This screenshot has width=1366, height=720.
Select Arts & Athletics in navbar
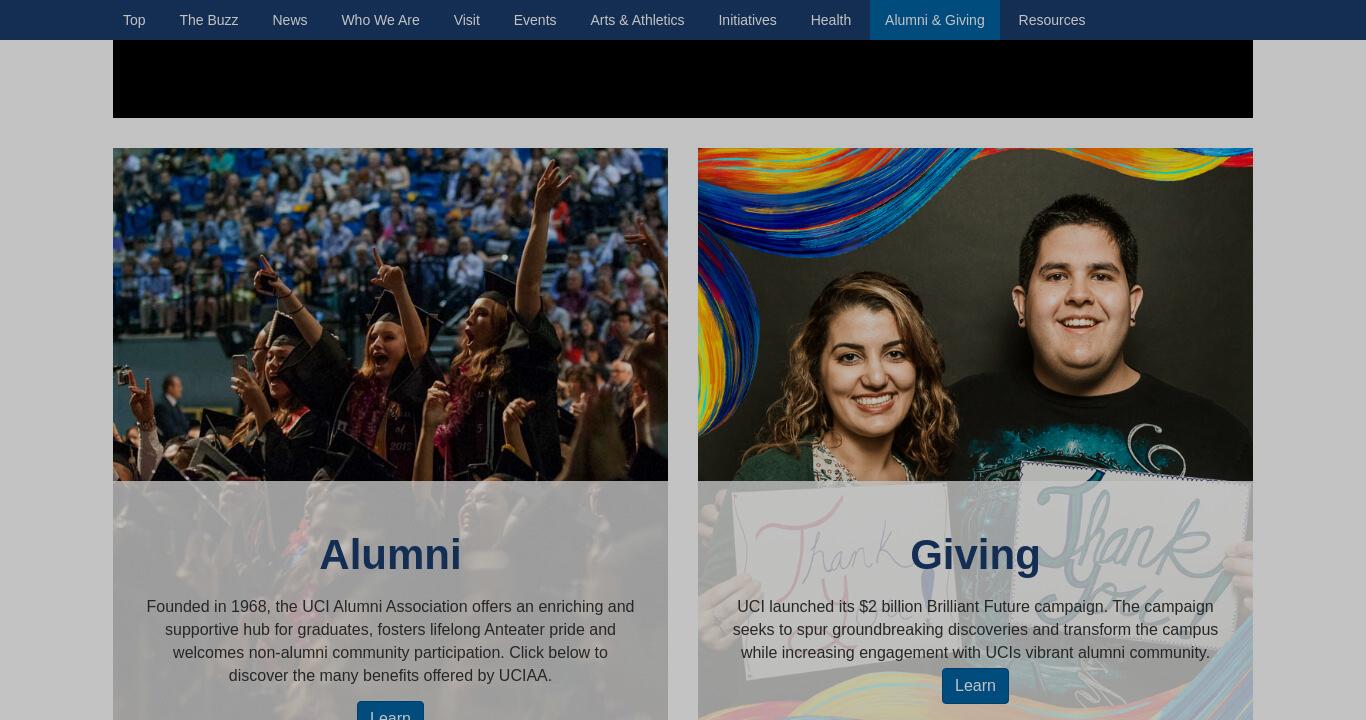(637, 20)
